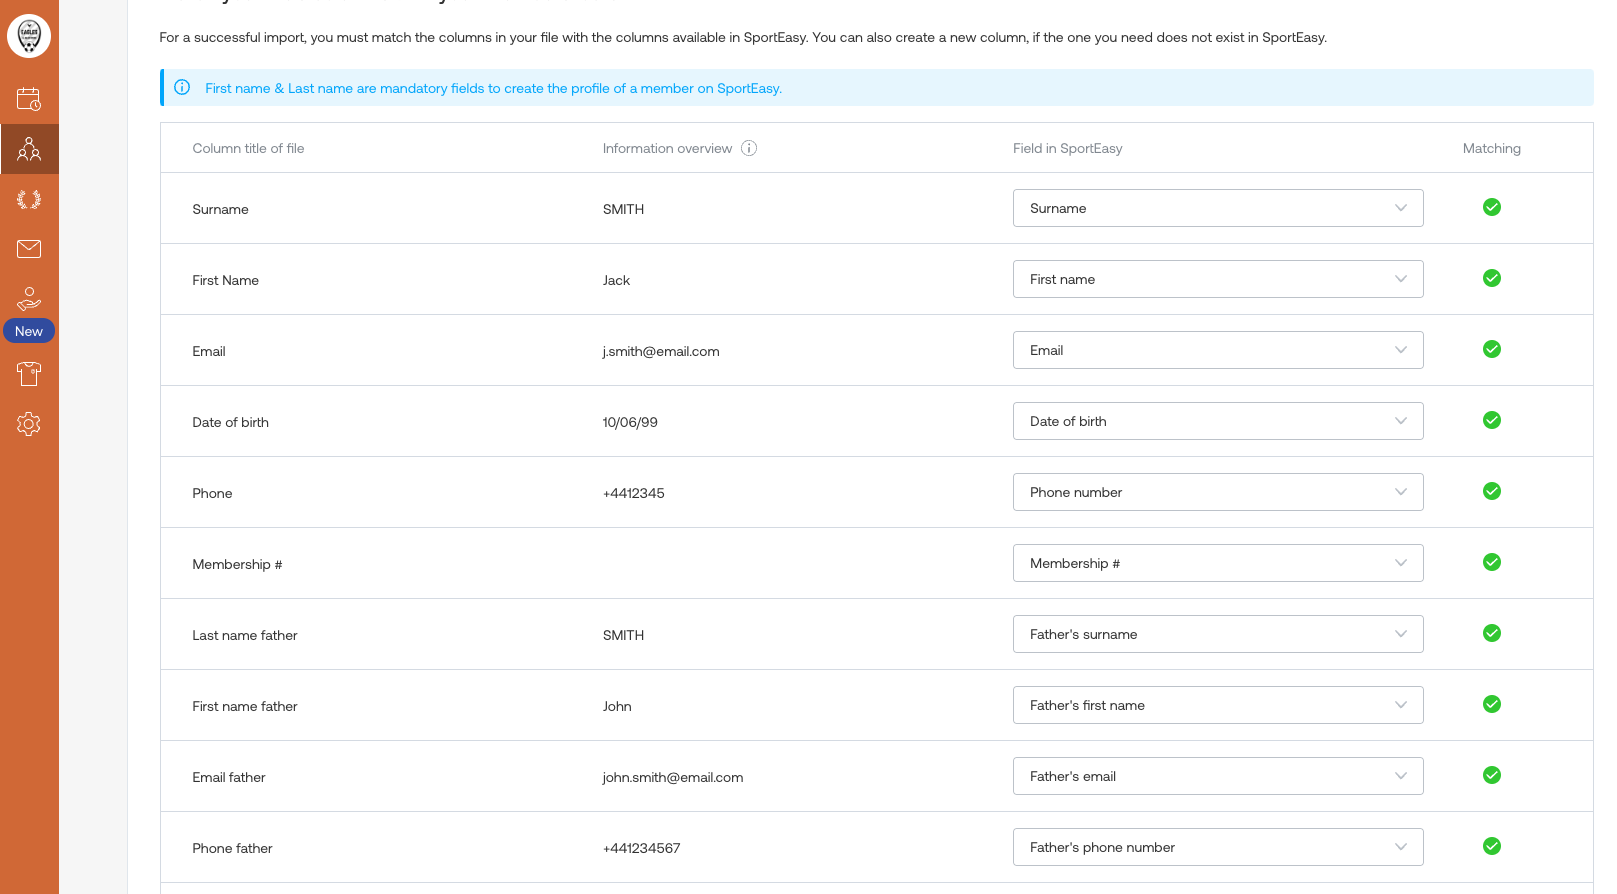This screenshot has width=1617, height=894.
Task: Open the jersey shirt icon in sidebar
Action: tap(29, 374)
